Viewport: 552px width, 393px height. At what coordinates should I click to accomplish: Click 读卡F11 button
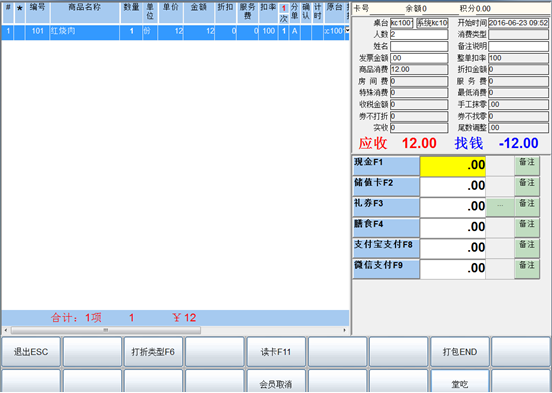point(276,351)
